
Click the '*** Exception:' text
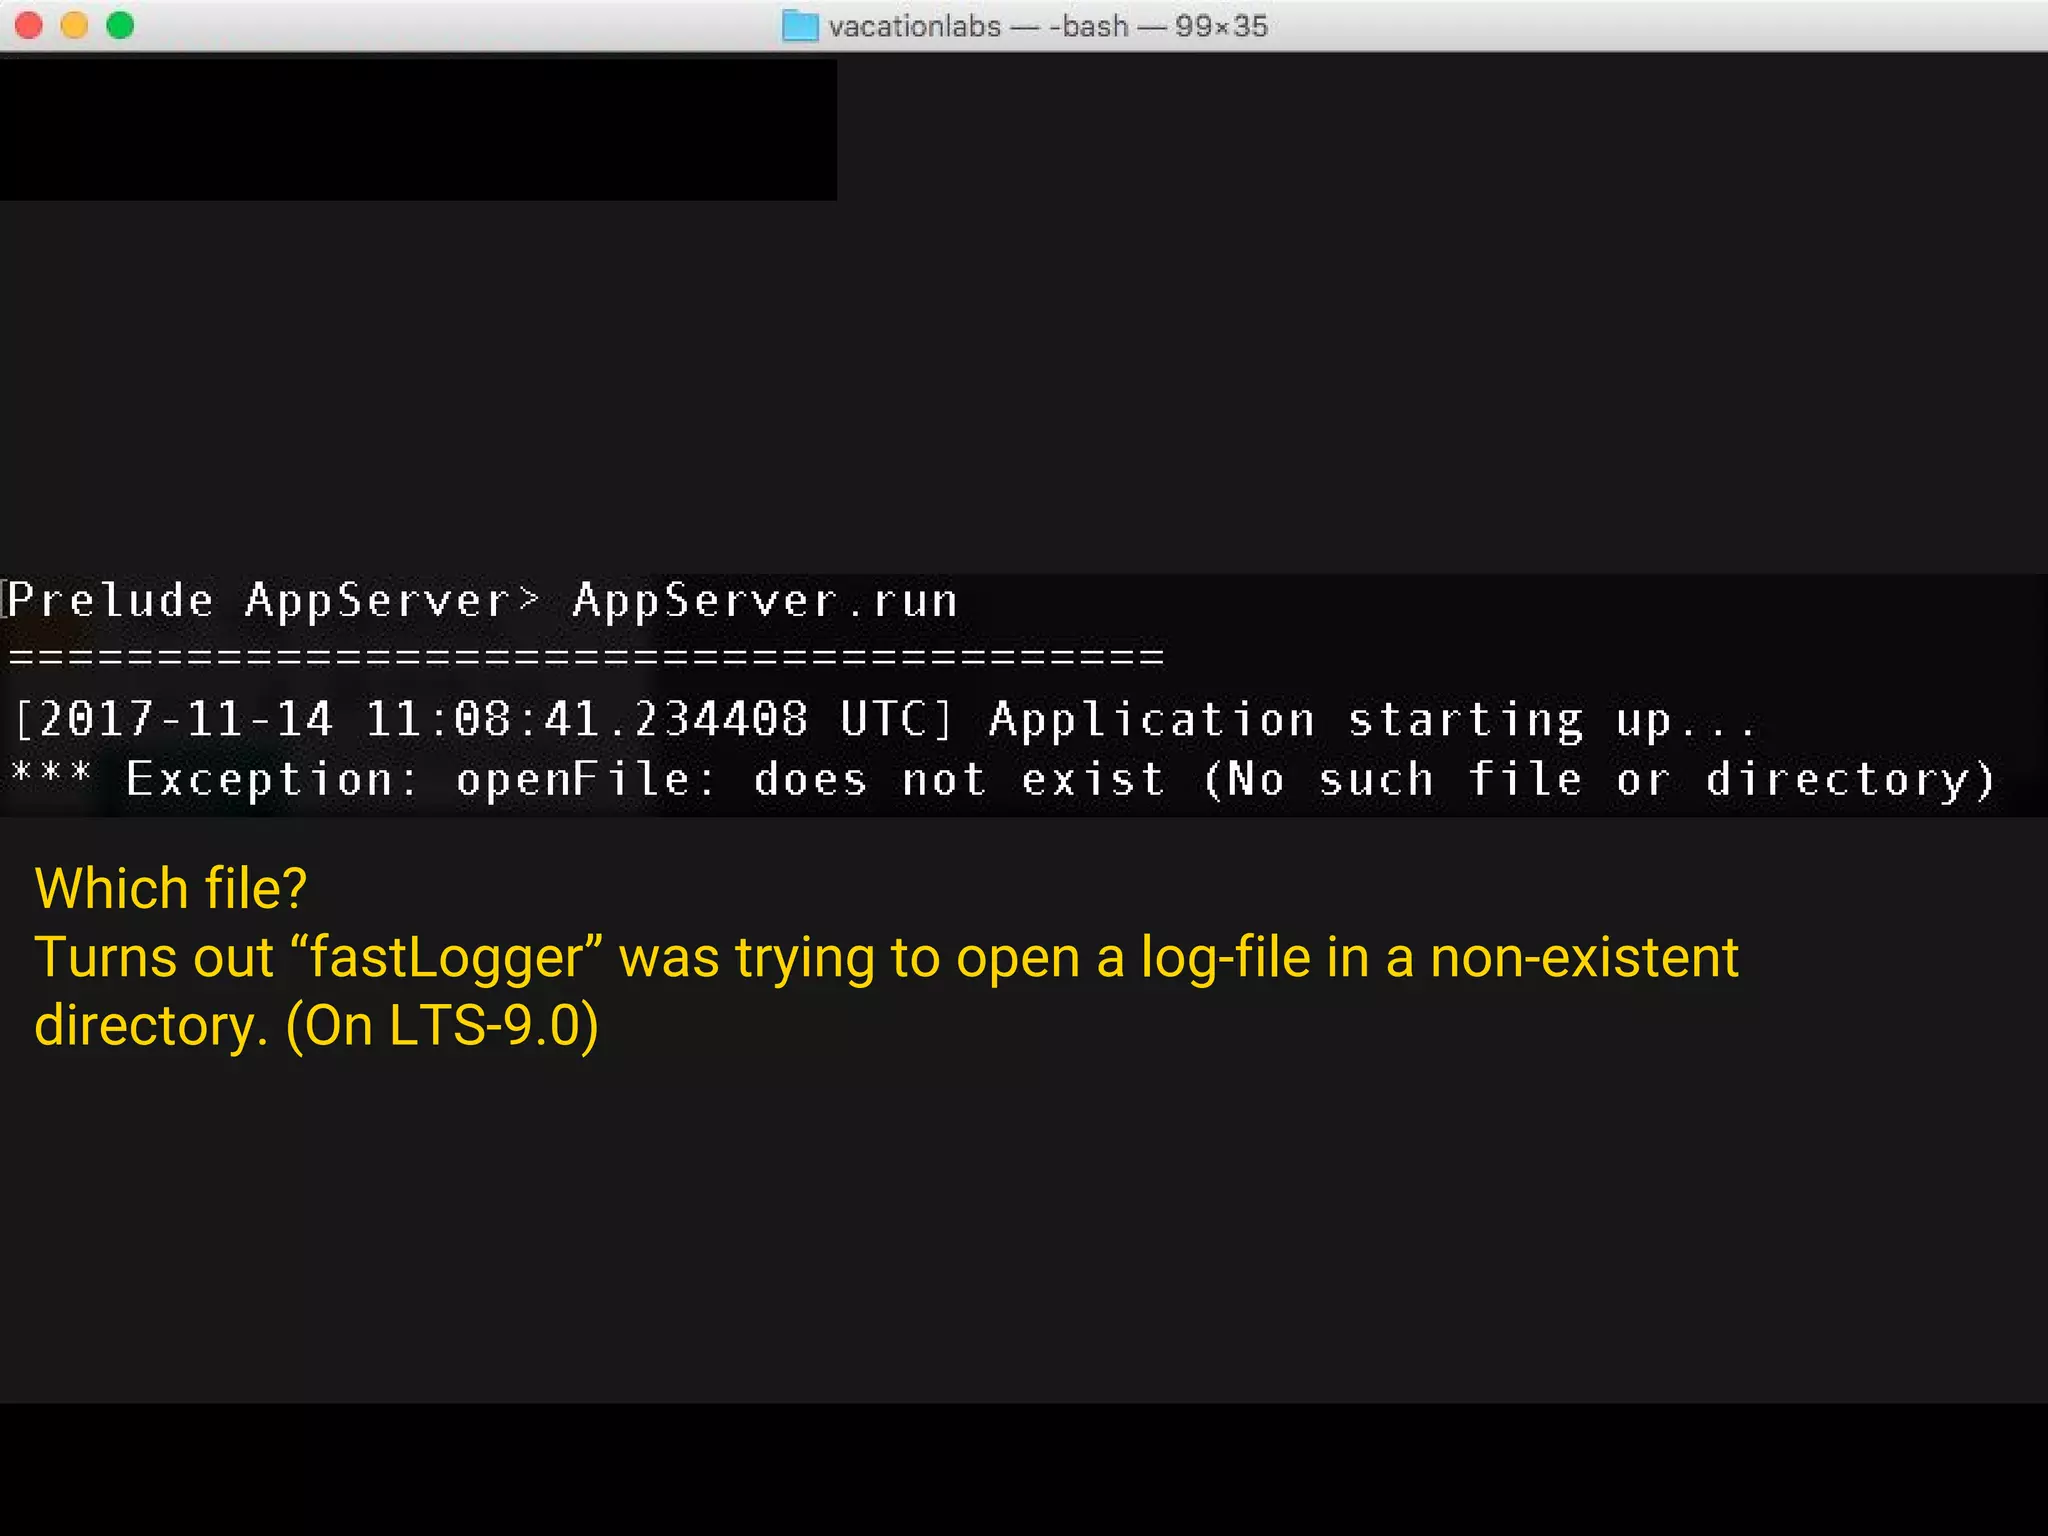[216, 779]
